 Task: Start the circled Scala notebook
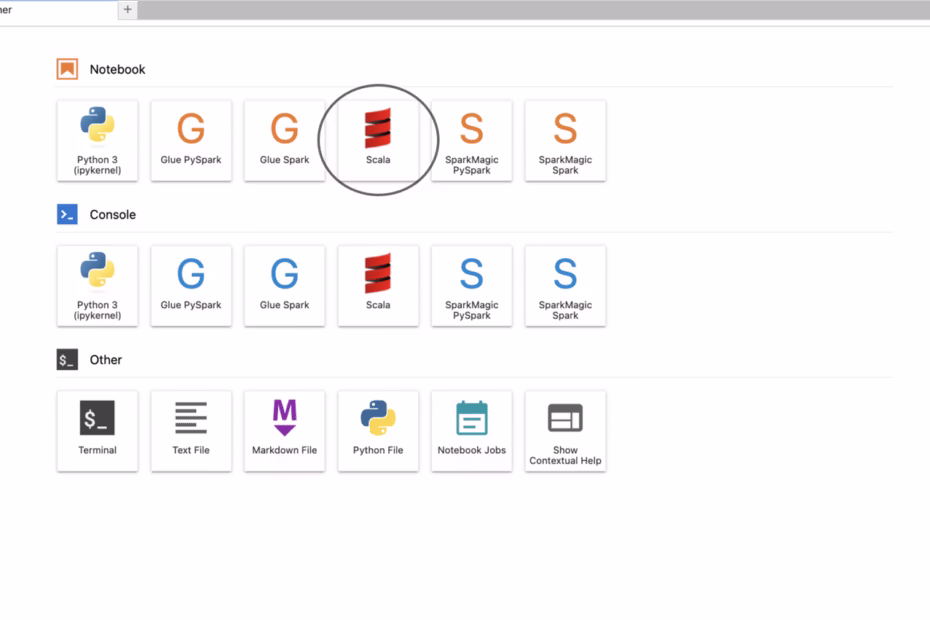click(378, 140)
